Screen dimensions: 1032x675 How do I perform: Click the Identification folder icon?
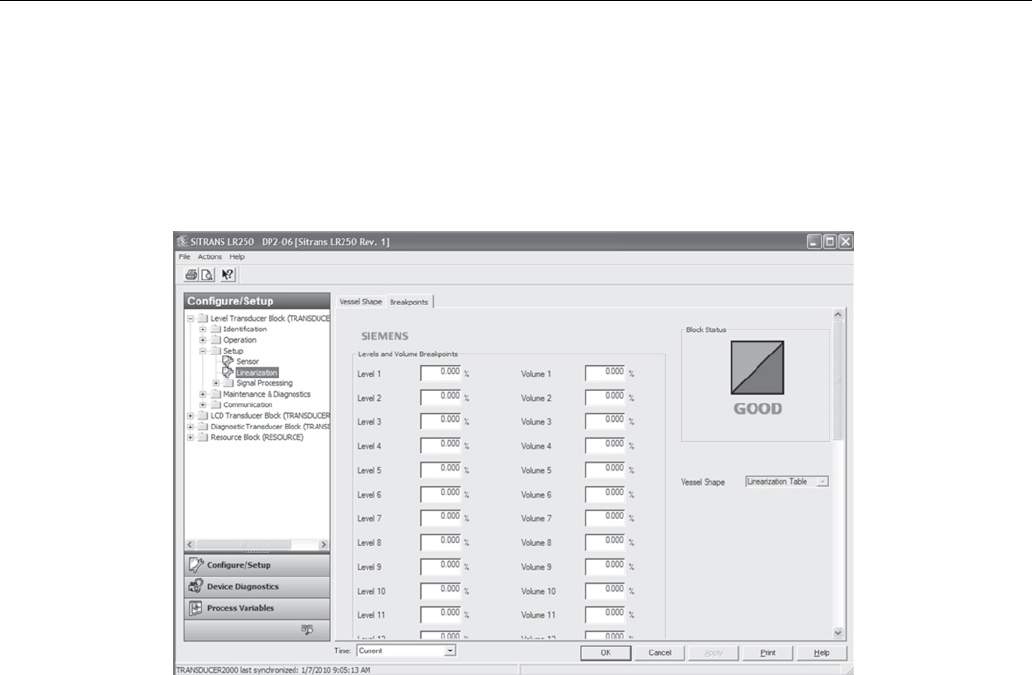point(215,329)
